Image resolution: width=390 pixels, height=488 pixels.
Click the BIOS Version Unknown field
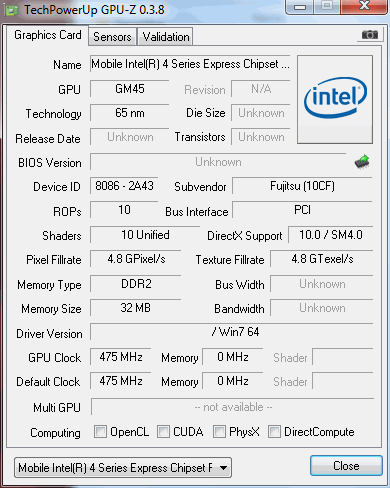[x=218, y=162]
